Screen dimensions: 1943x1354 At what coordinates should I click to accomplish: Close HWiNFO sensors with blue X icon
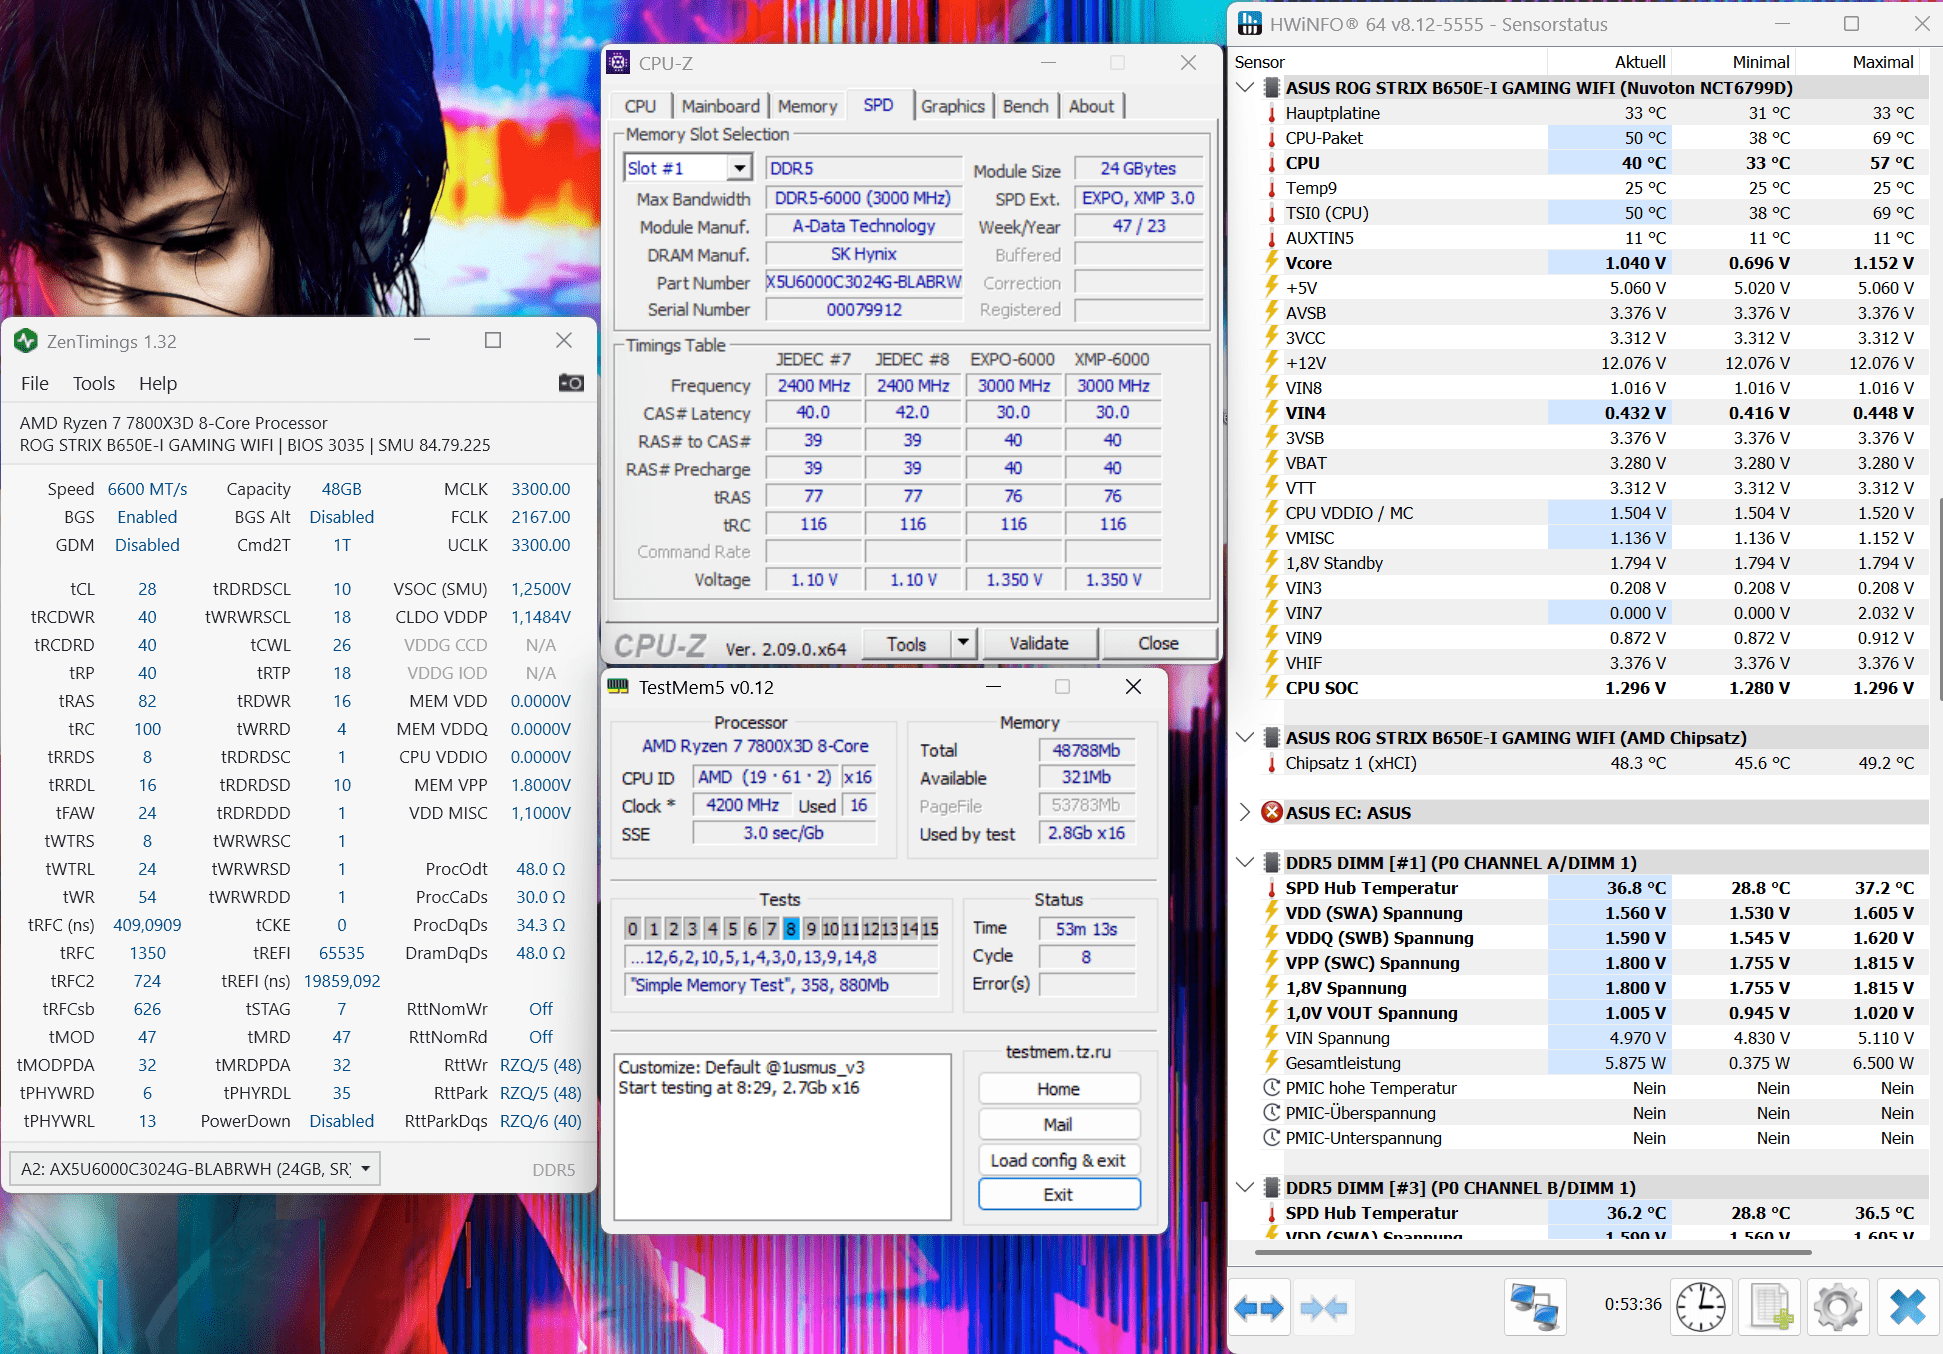click(1907, 1307)
